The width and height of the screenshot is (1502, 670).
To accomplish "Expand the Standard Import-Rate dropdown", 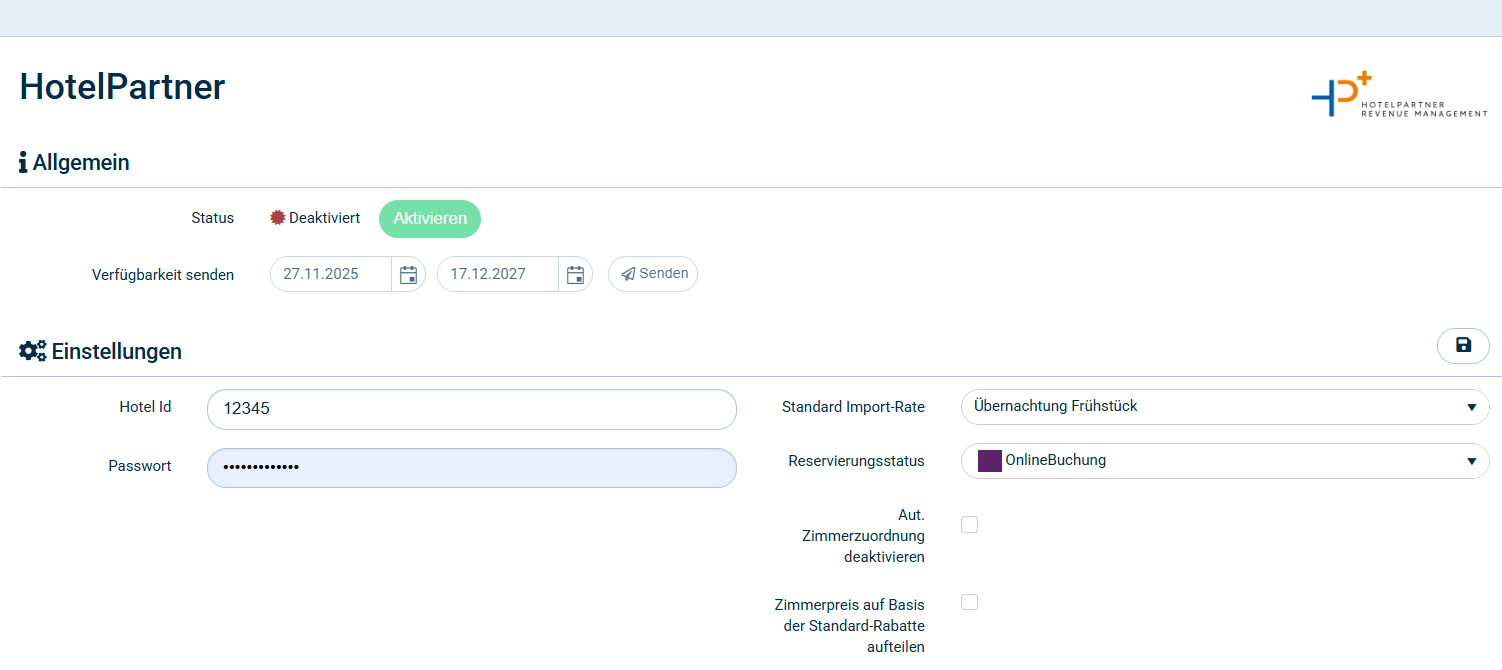I will click(1224, 407).
